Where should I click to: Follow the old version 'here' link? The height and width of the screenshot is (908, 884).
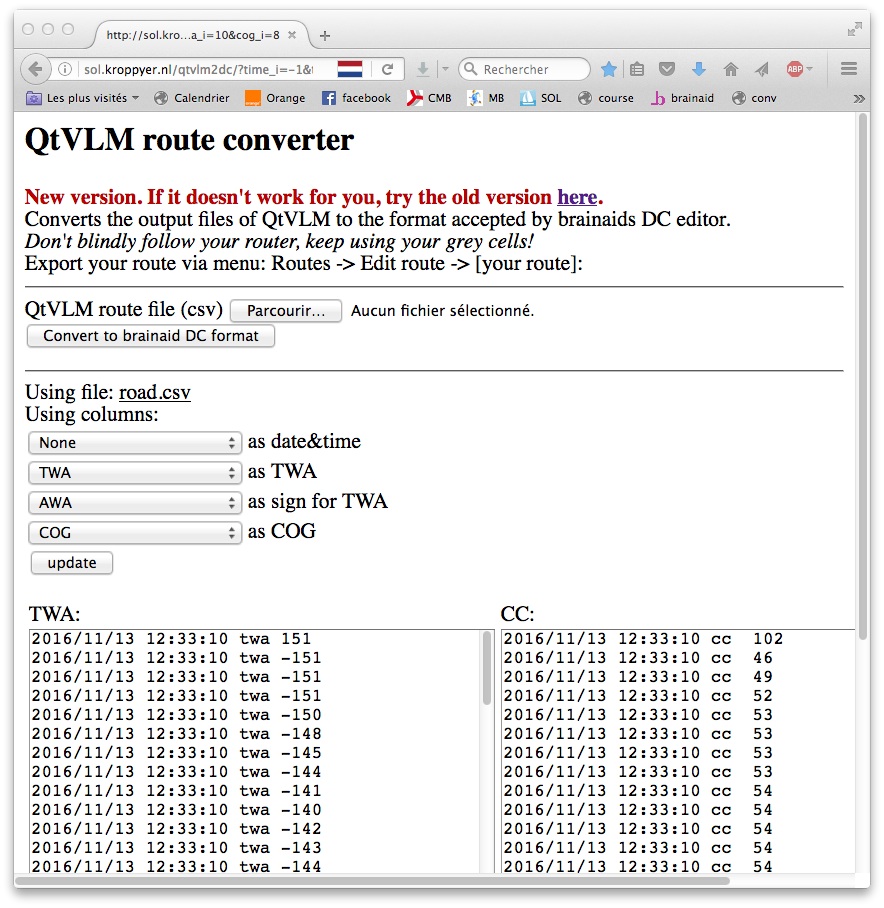tap(576, 197)
